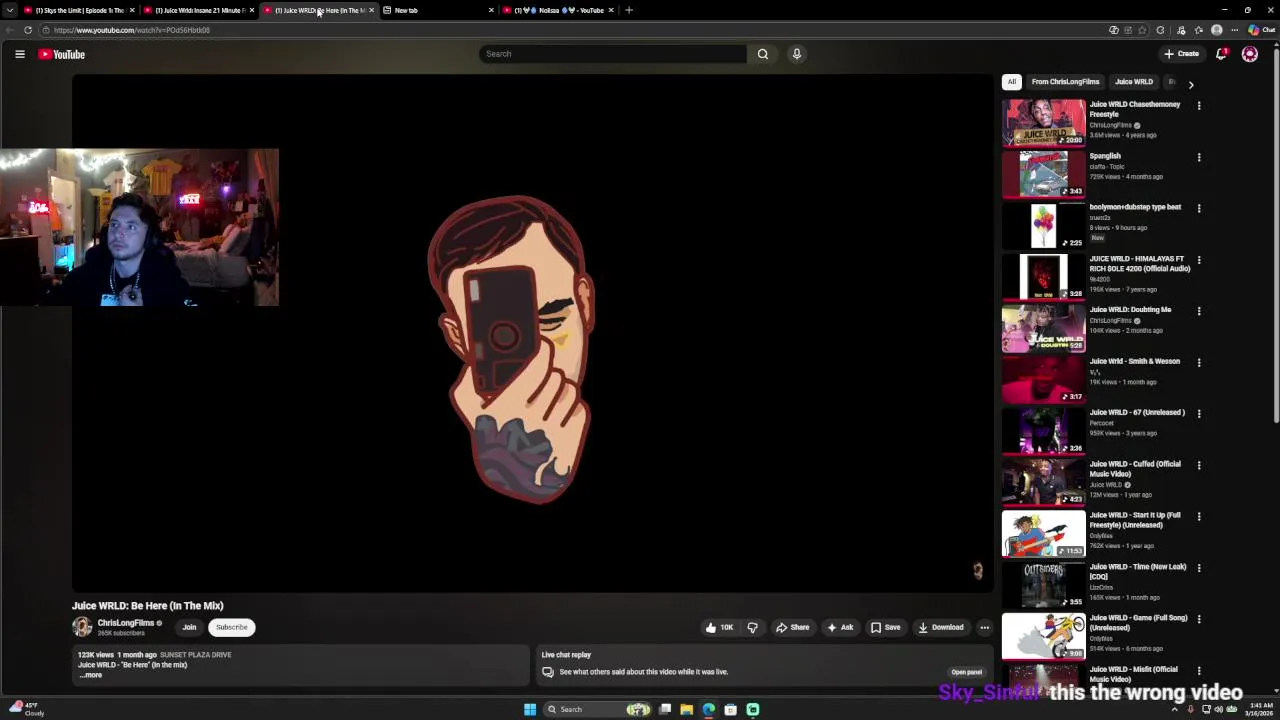This screenshot has width=1280, height=720.
Task: Subscribe to ChrisLongFilms
Action: 231,627
